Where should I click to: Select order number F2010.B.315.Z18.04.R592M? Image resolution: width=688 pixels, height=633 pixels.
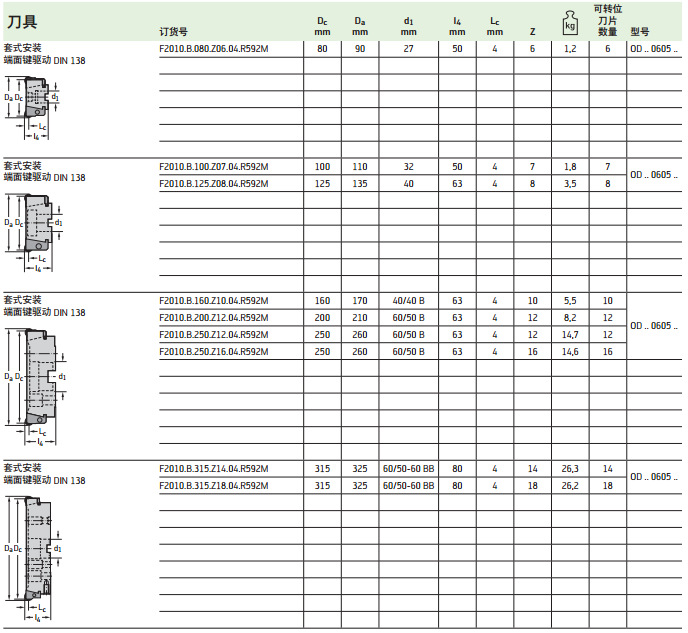tap(213, 486)
